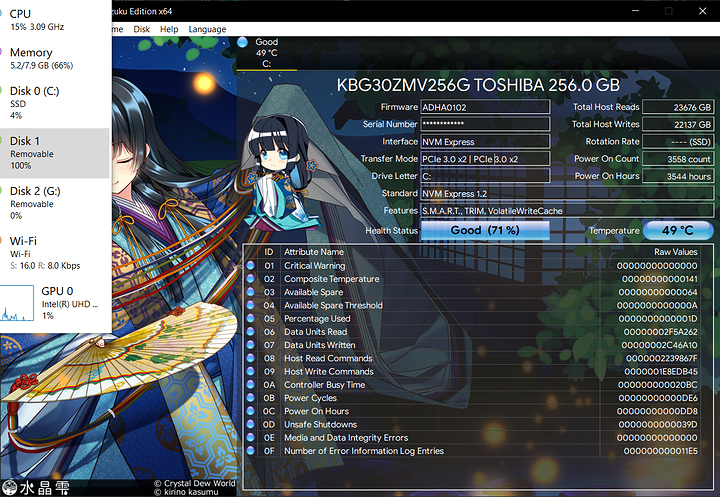The height and width of the screenshot is (497, 720).
Task: Click the Percentage Used status orb
Action: [x=250, y=318]
